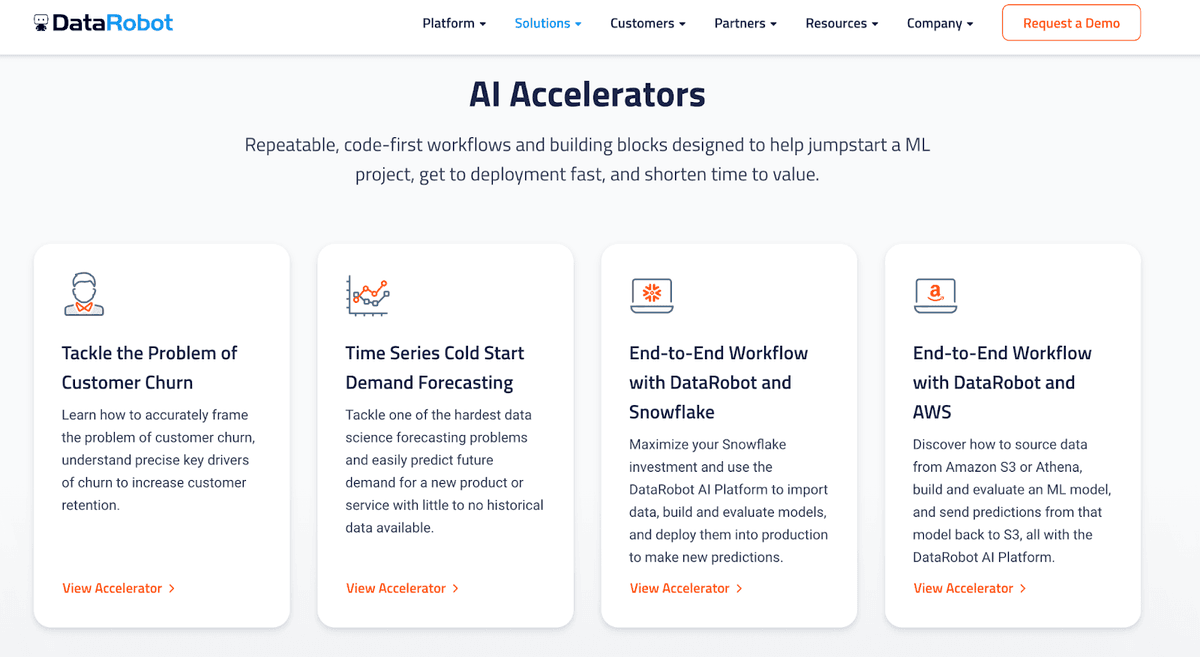Click the chevron next to AWS View Accelerator
This screenshot has height=657, width=1200.
[1023, 589]
